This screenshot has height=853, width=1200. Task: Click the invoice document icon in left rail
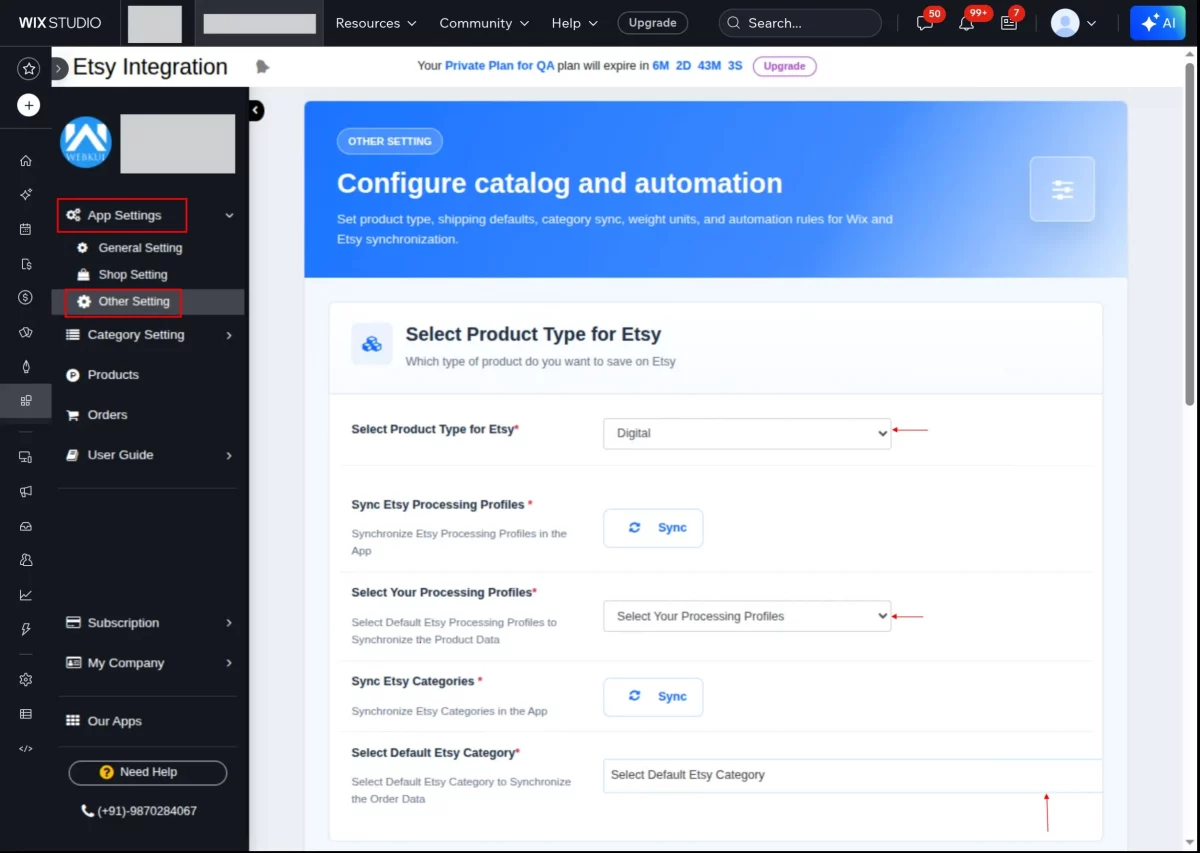(x=26, y=264)
